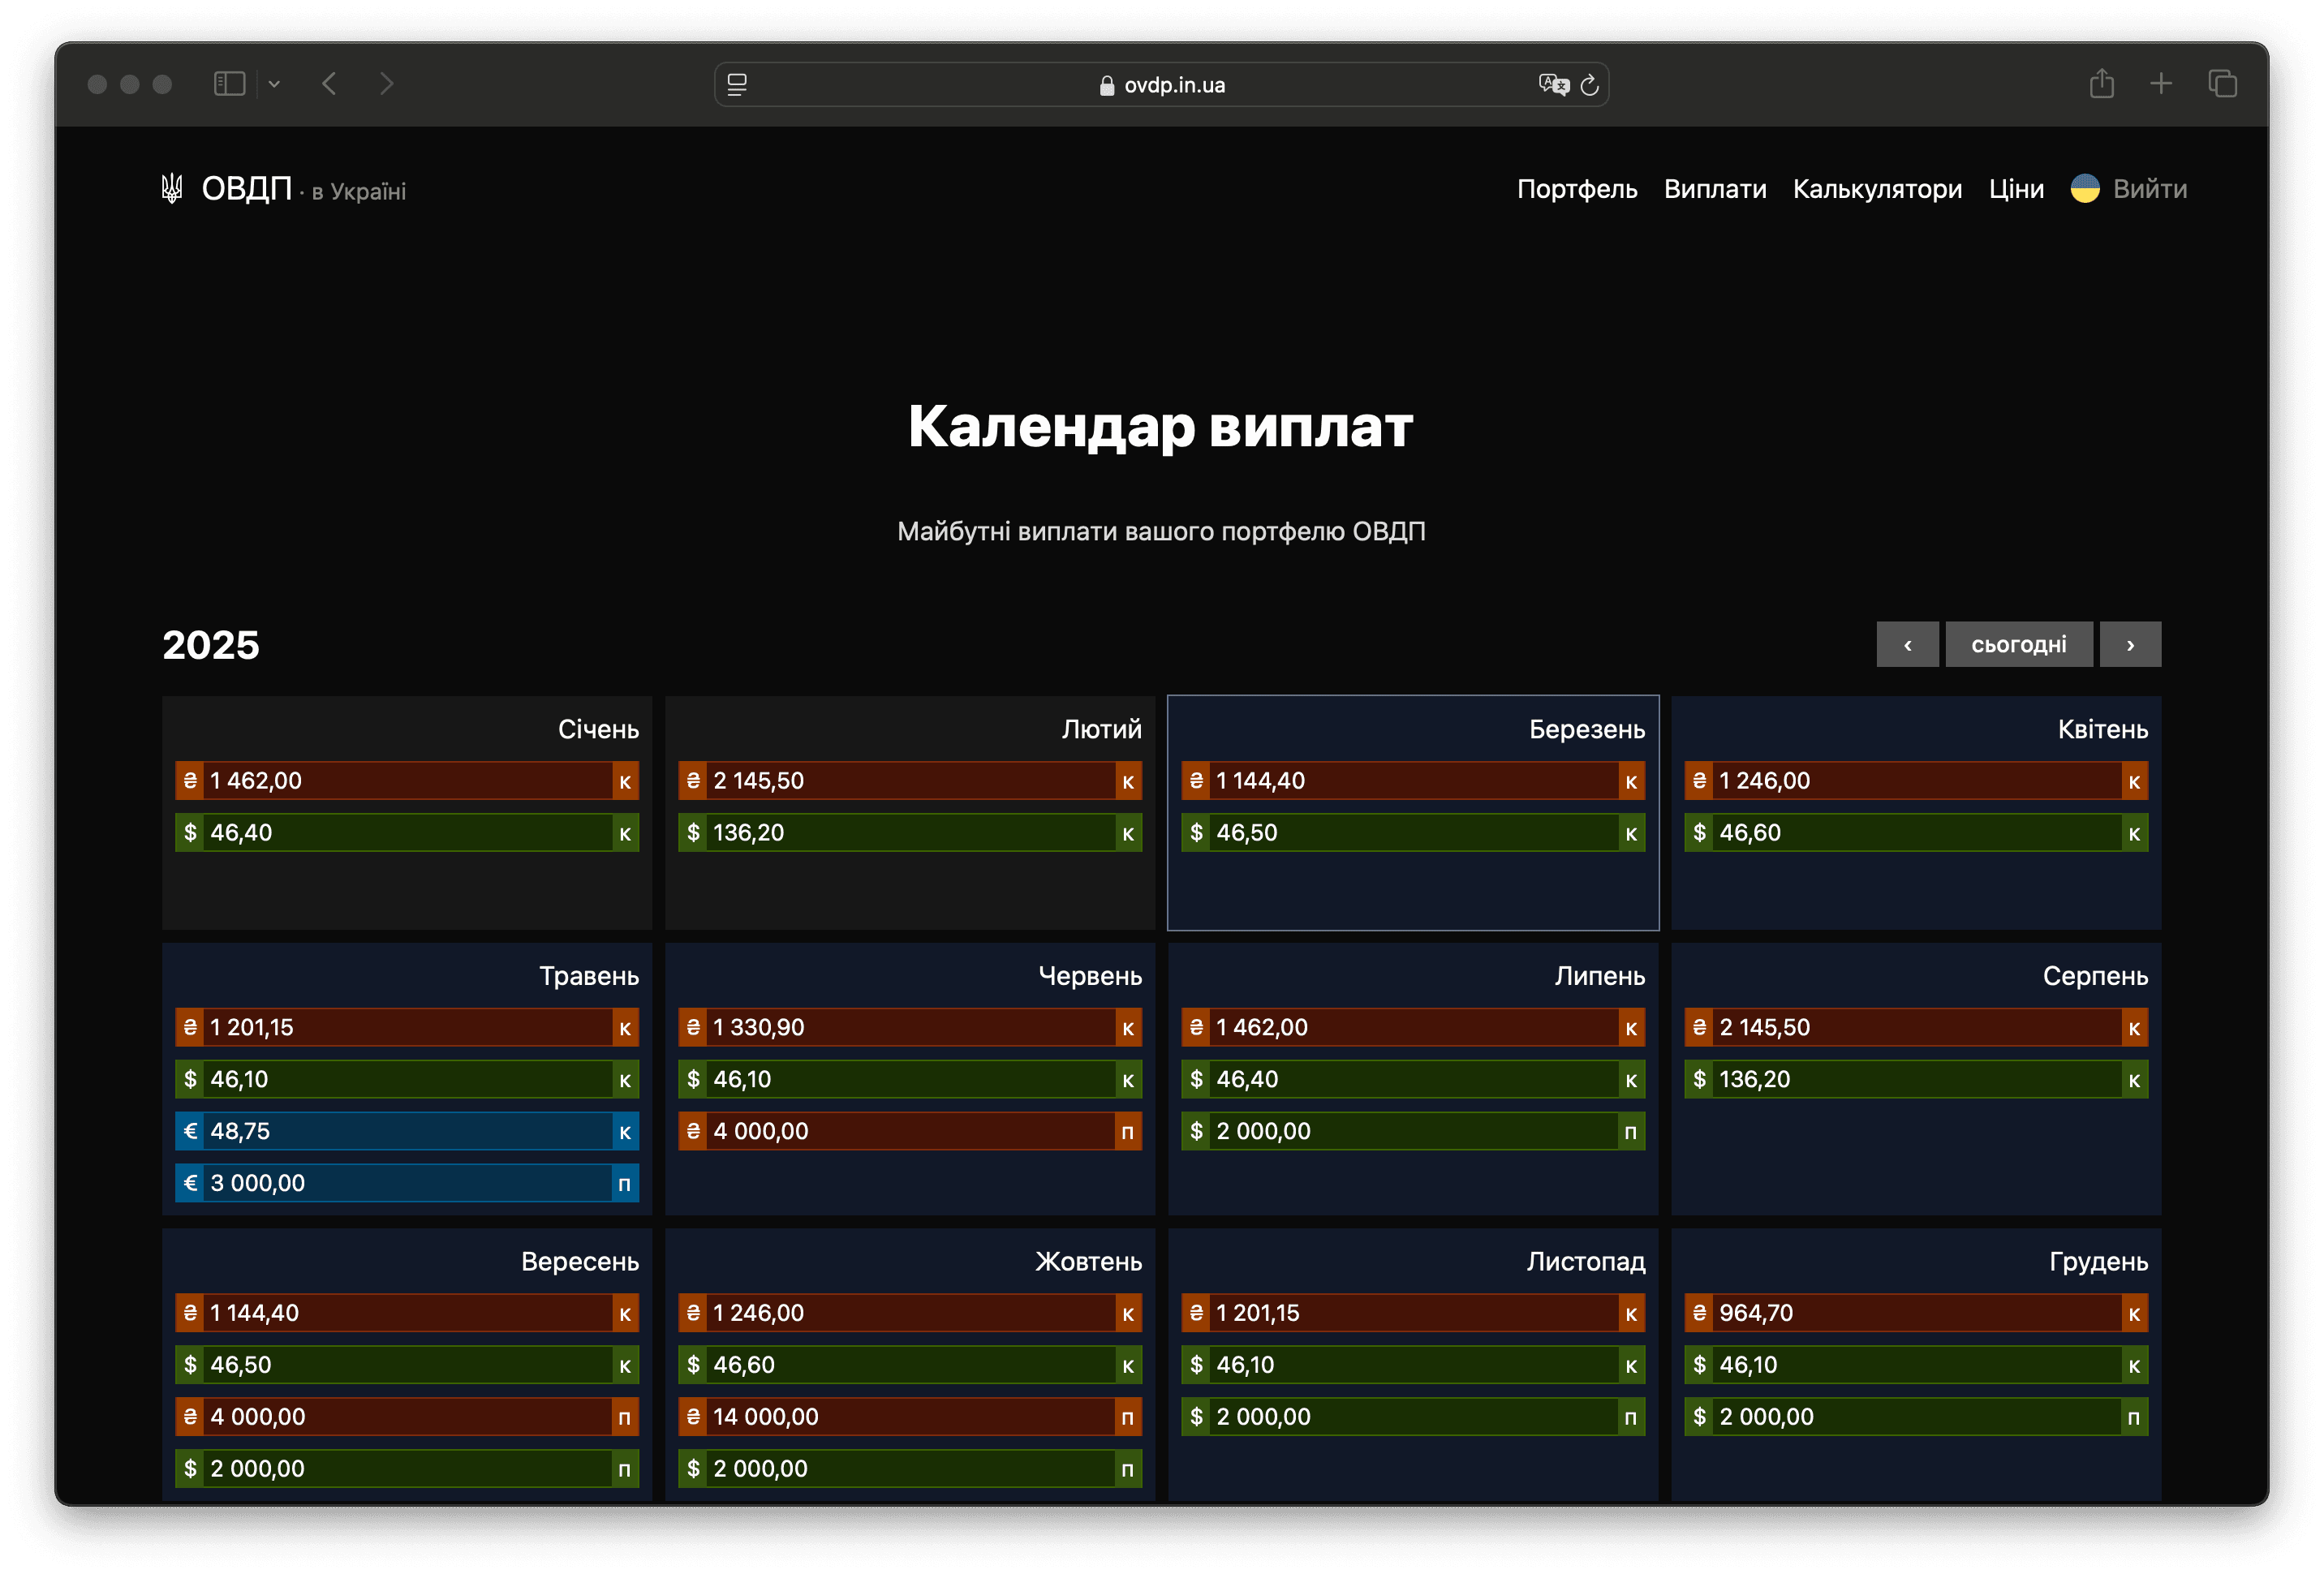Screen dimensions: 2324x1574
Task: Open the Портфель menu item
Action: click(x=1576, y=189)
